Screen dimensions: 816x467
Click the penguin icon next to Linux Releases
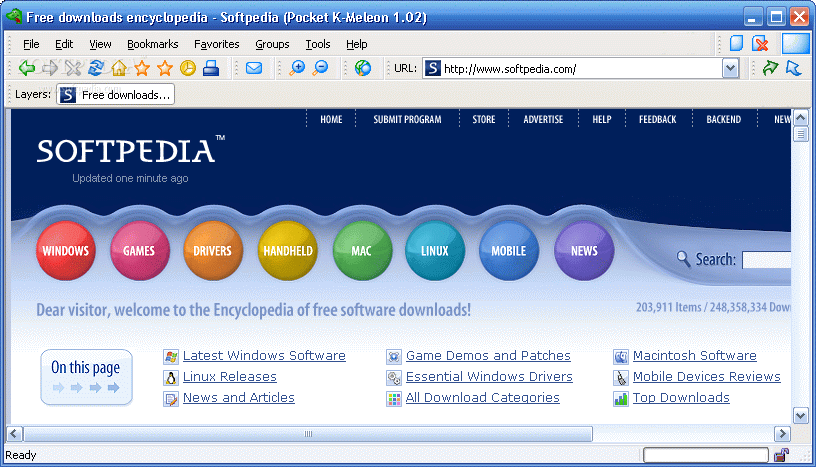[x=171, y=377]
